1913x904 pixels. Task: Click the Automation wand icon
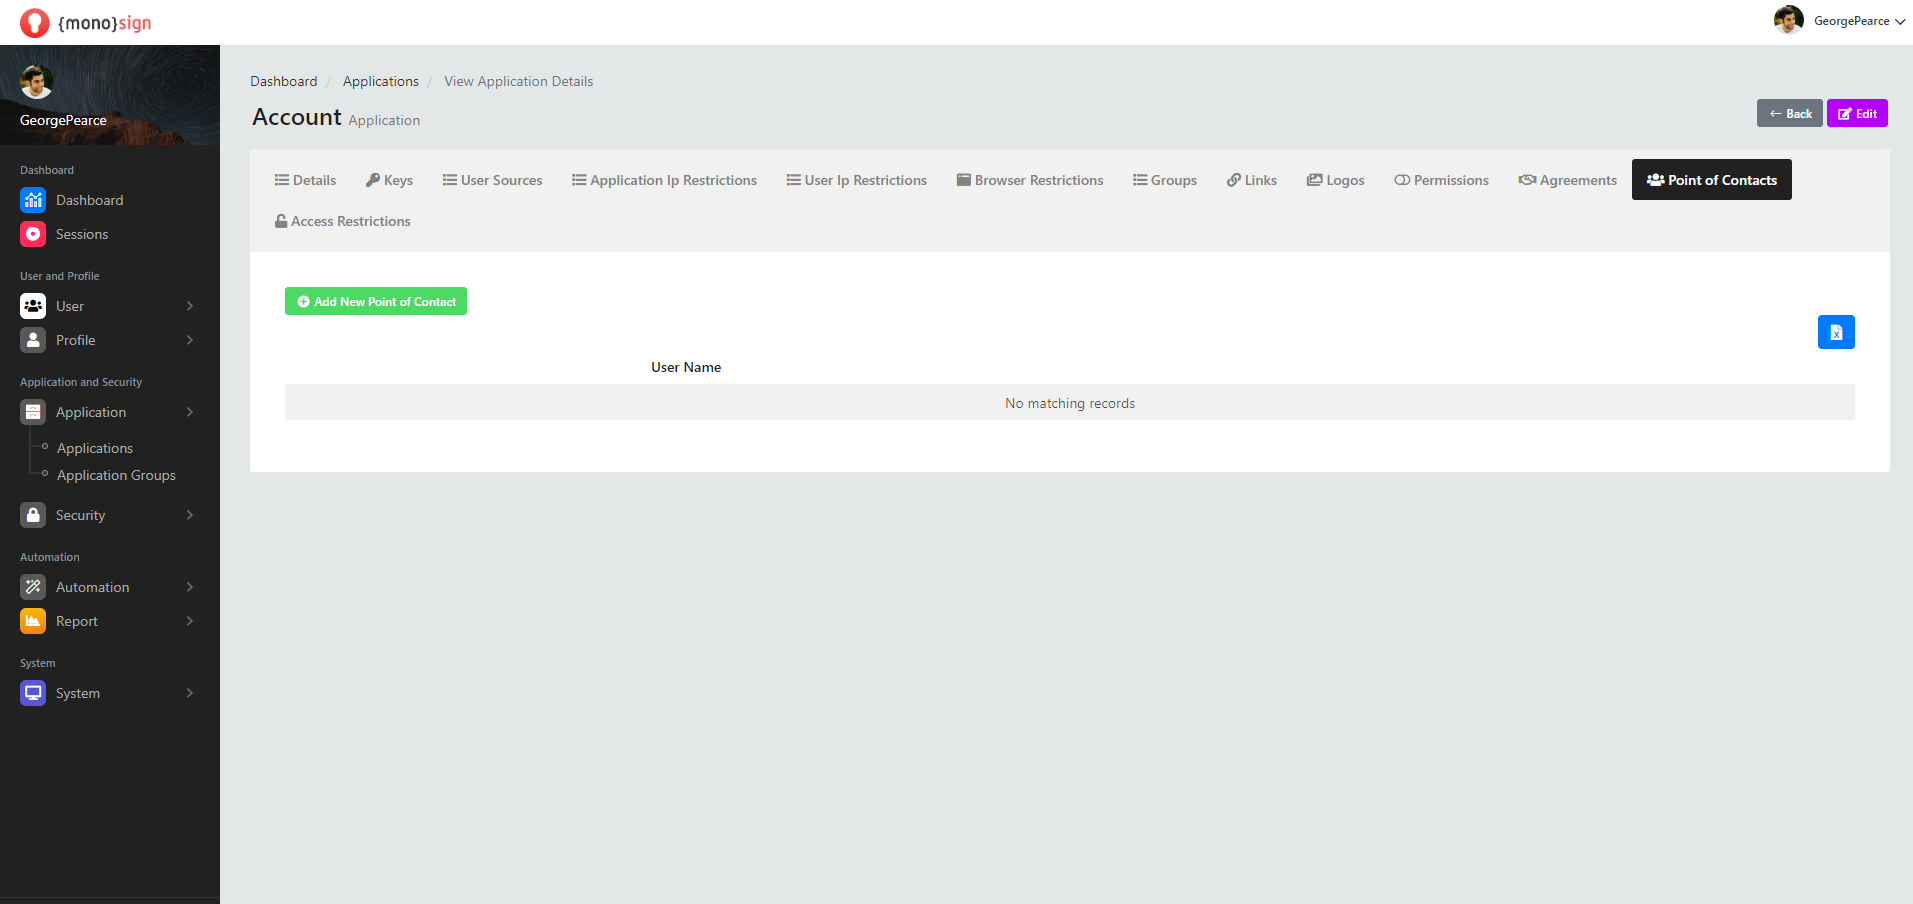tap(33, 587)
